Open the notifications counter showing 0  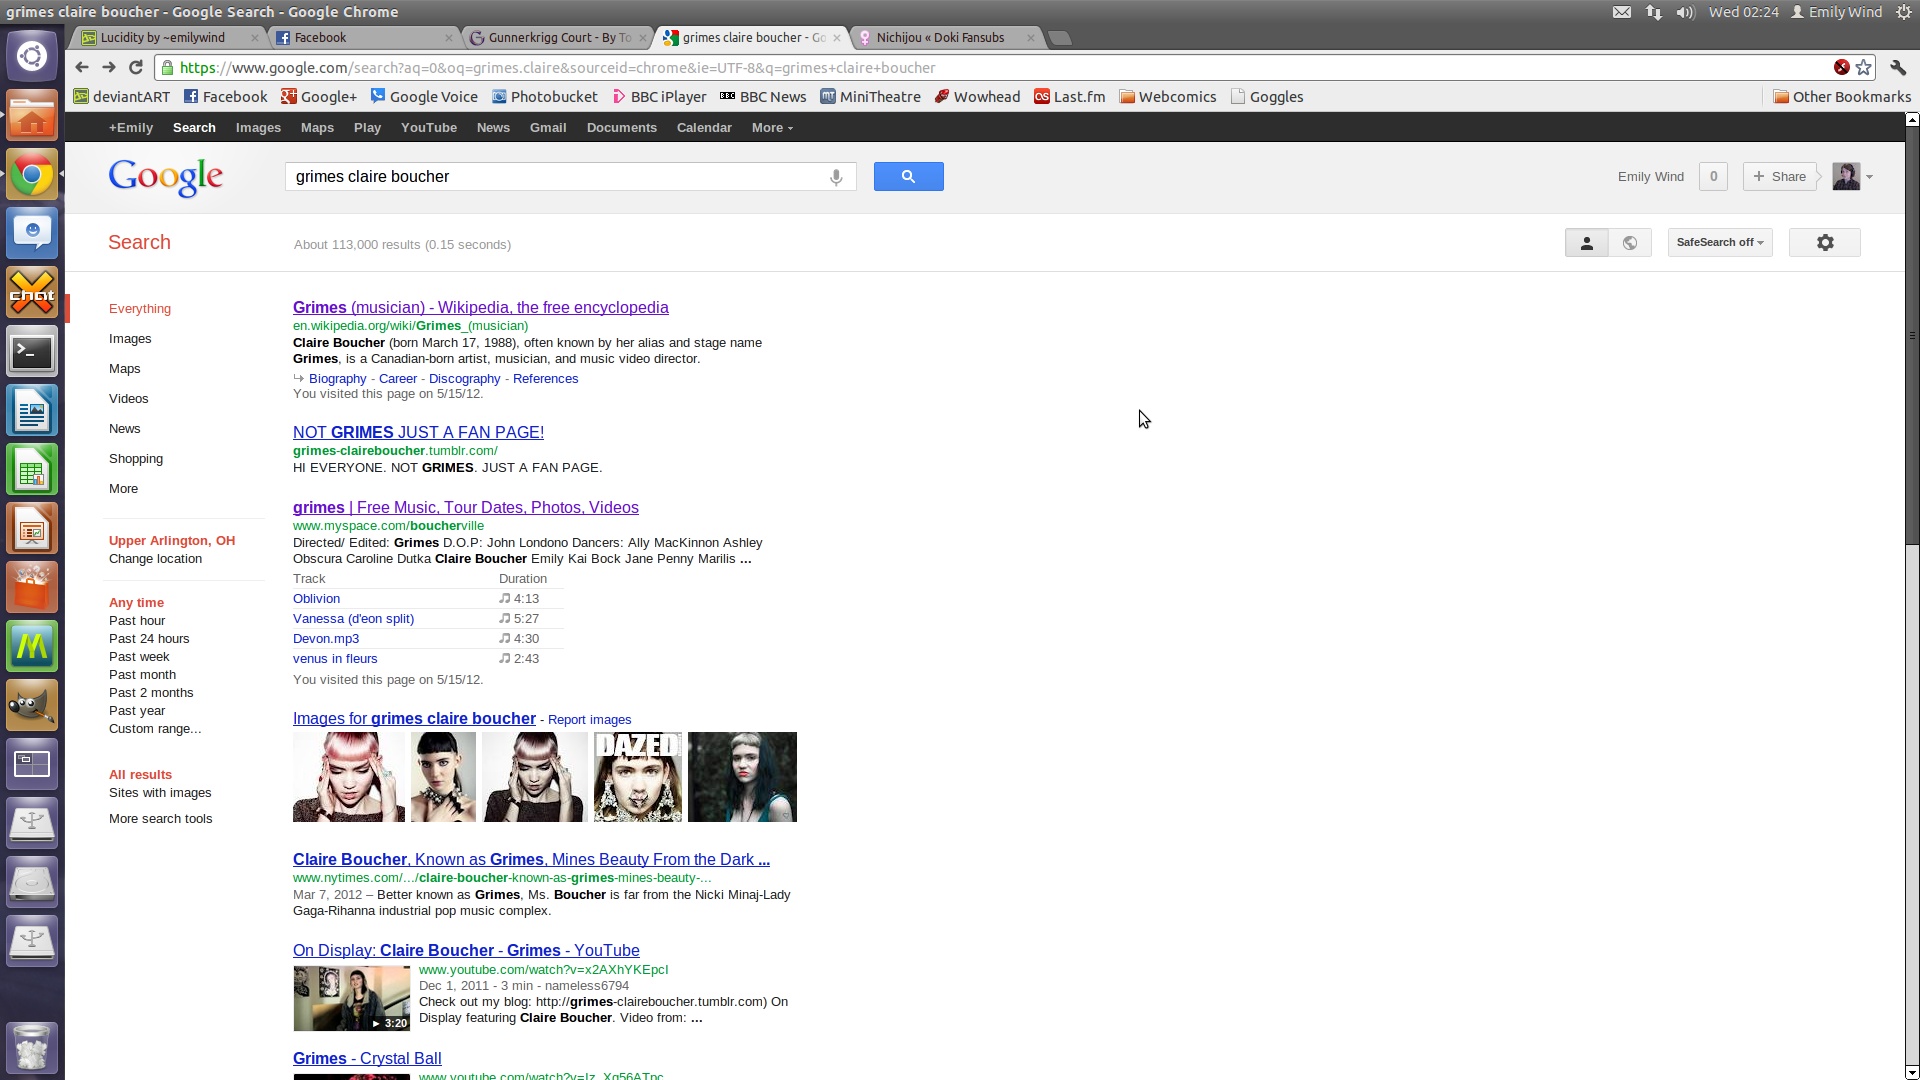[1713, 177]
